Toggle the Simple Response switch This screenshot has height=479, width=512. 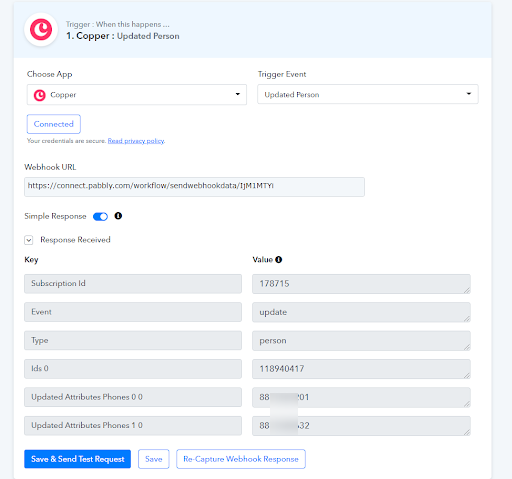coord(100,217)
